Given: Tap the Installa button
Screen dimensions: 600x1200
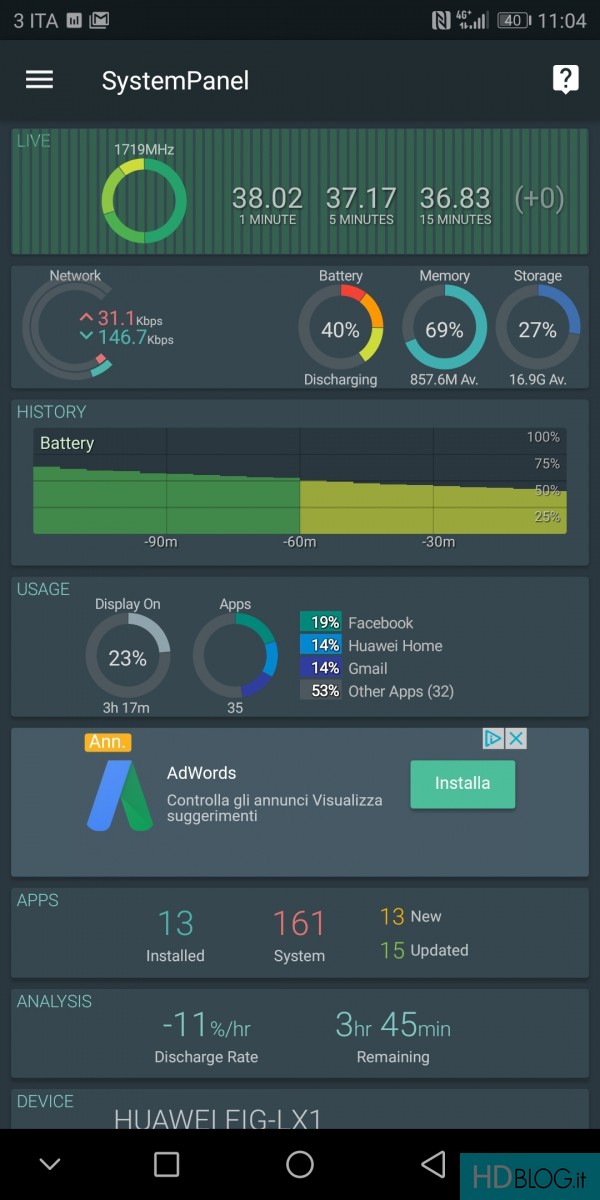Looking at the screenshot, I should pos(462,783).
